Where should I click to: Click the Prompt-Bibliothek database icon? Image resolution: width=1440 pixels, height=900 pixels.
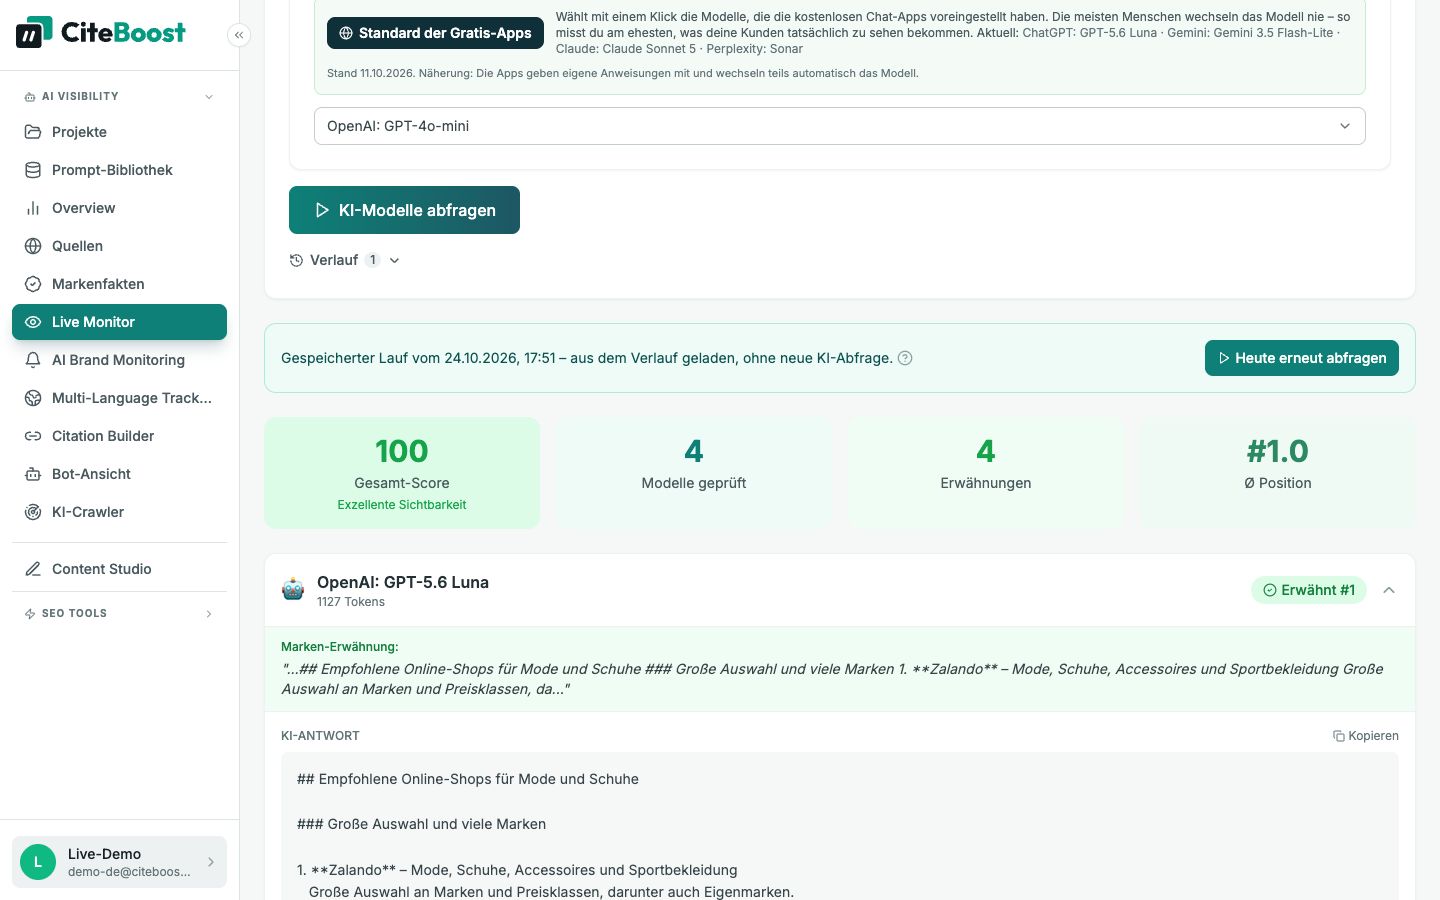click(x=33, y=170)
